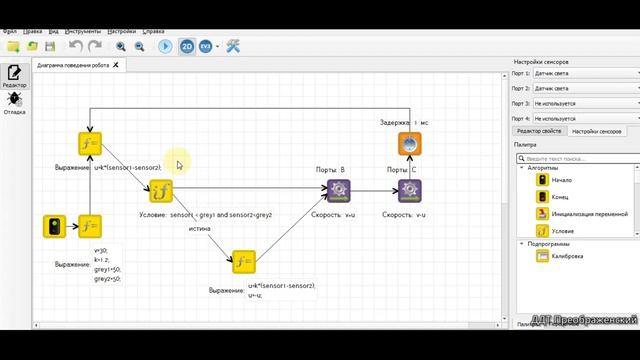Open the wrench and screwdriver settings tool
This screenshot has height=360, width=640.
click(x=233, y=47)
